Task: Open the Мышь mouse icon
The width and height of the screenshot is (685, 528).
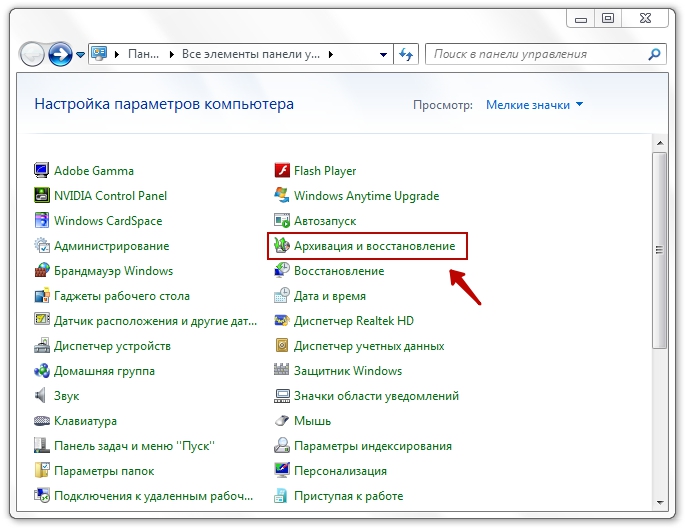Action: [x=282, y=421]
